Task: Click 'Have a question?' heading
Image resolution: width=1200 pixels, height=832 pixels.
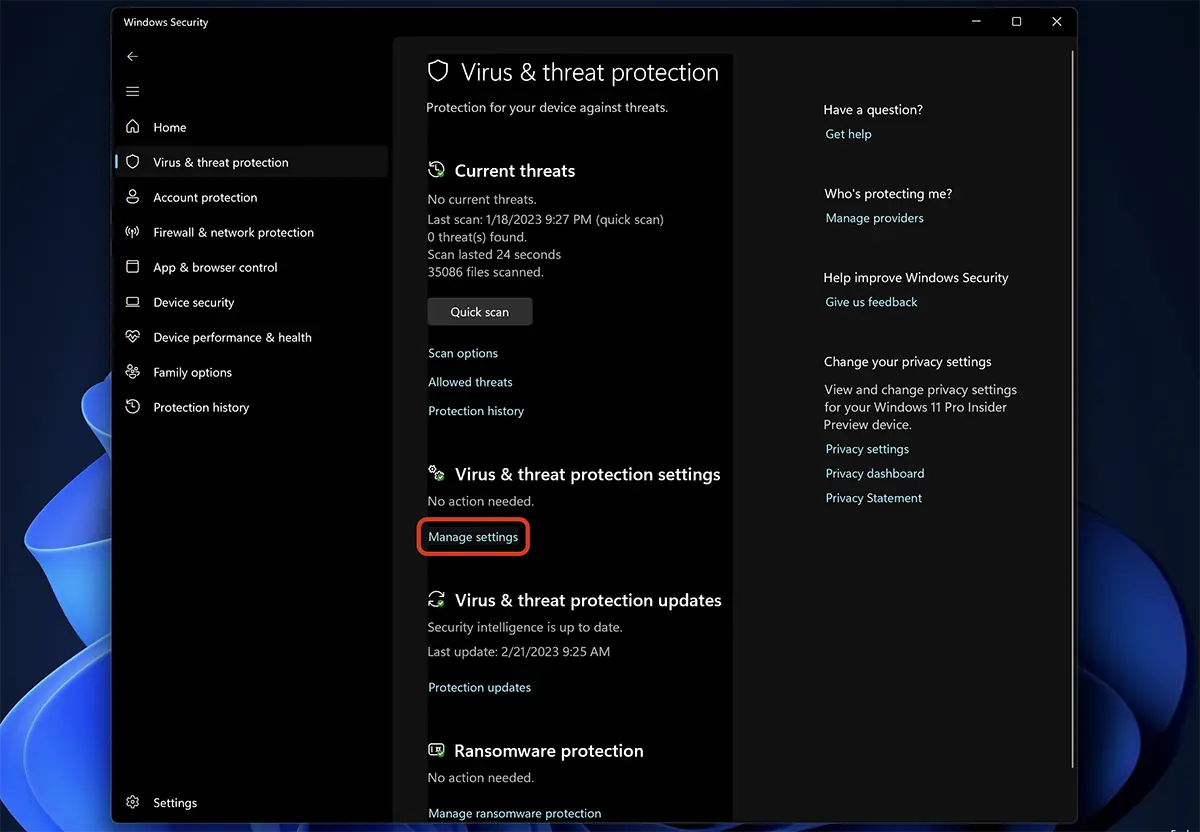Action: [873, 110]
